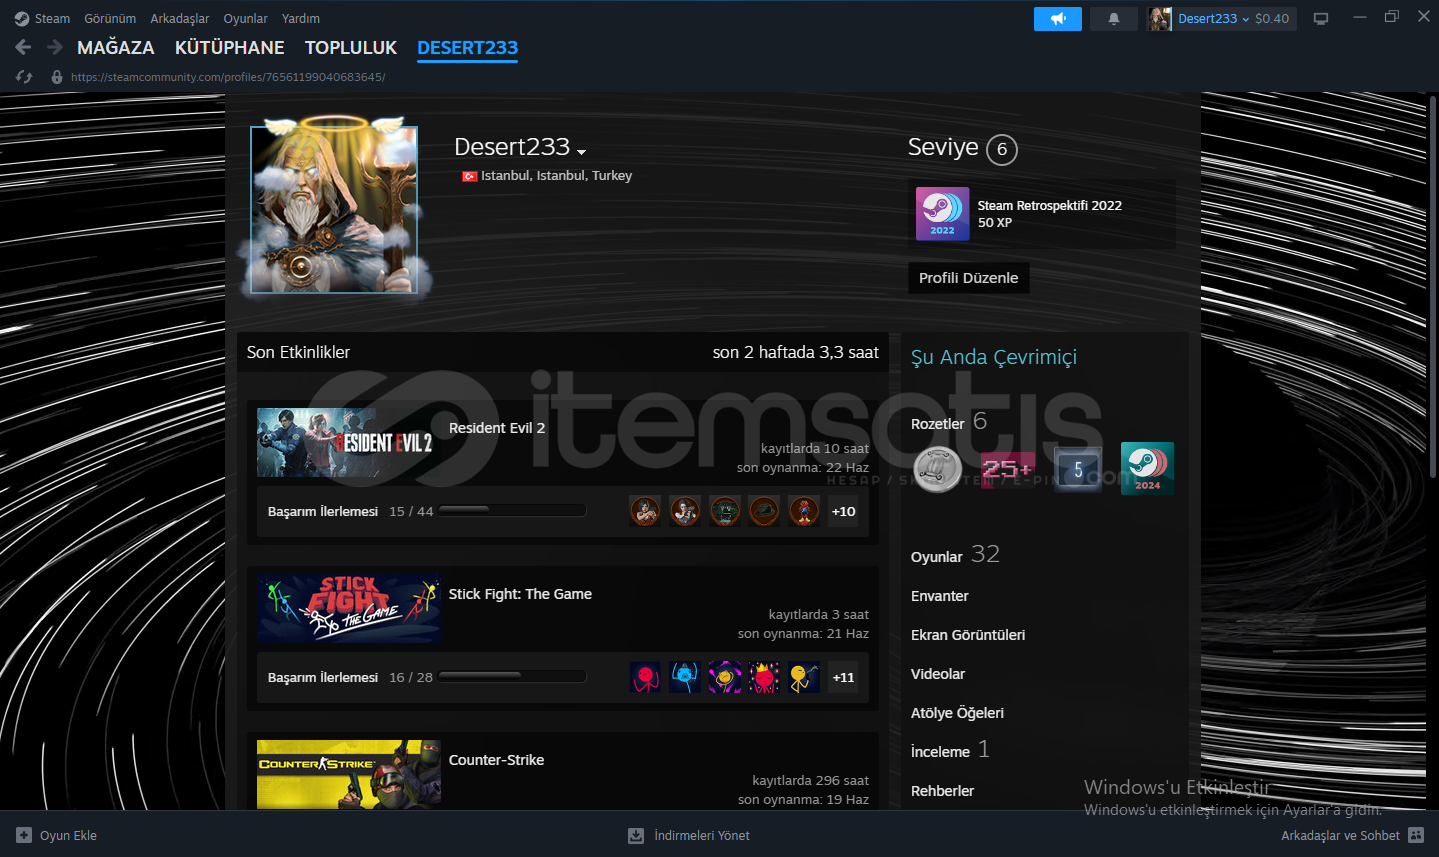The height and width of the screenshot is (857, 1439).
Task: Open the notifications bell
Action: coord(1114,19)
